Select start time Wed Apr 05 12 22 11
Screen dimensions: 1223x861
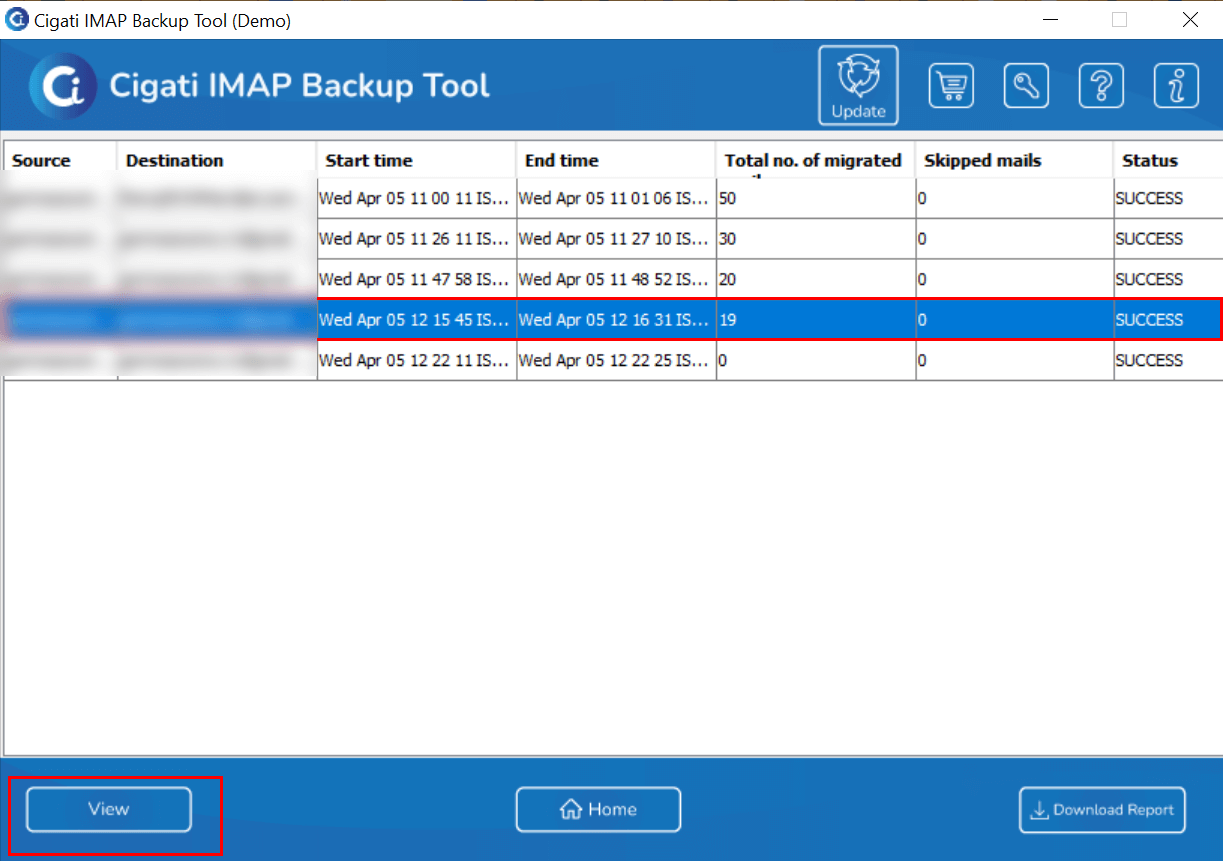pos(417,360)
